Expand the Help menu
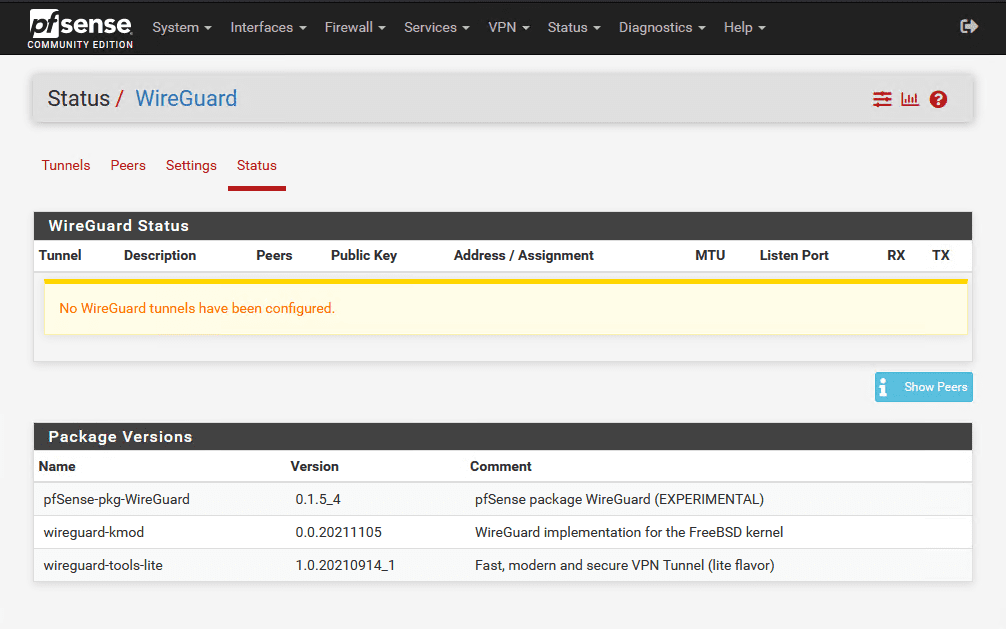1006x629 pixels. pyautogui.click(x=744, y=28)
